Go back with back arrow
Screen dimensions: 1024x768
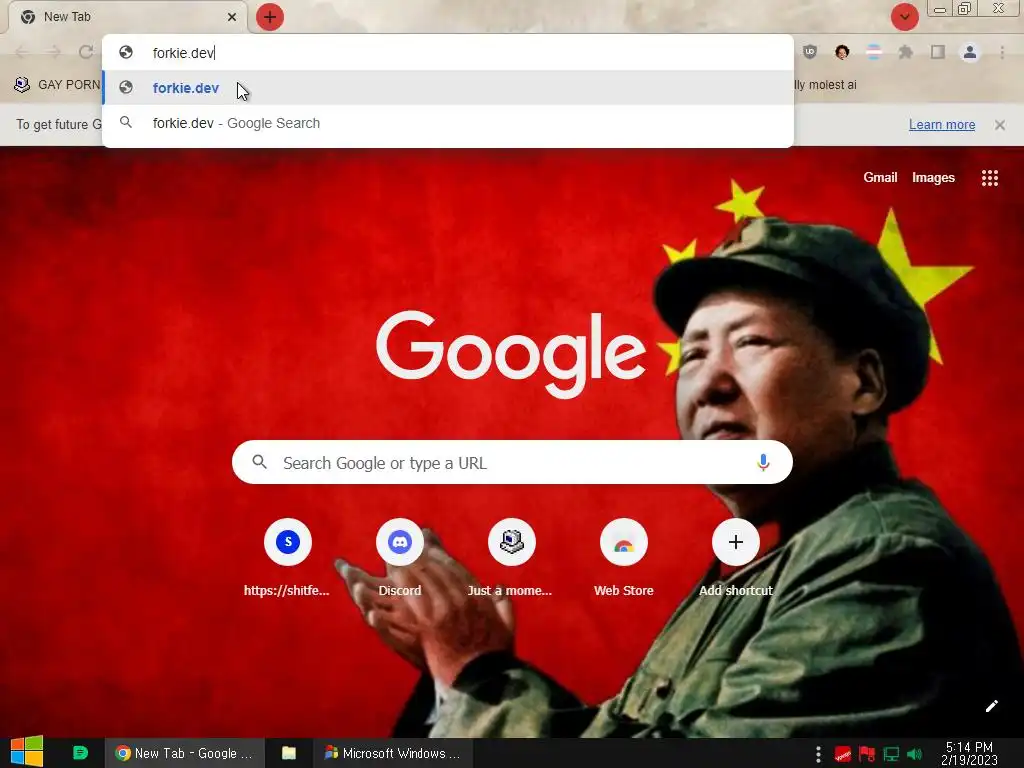[22, 52]
